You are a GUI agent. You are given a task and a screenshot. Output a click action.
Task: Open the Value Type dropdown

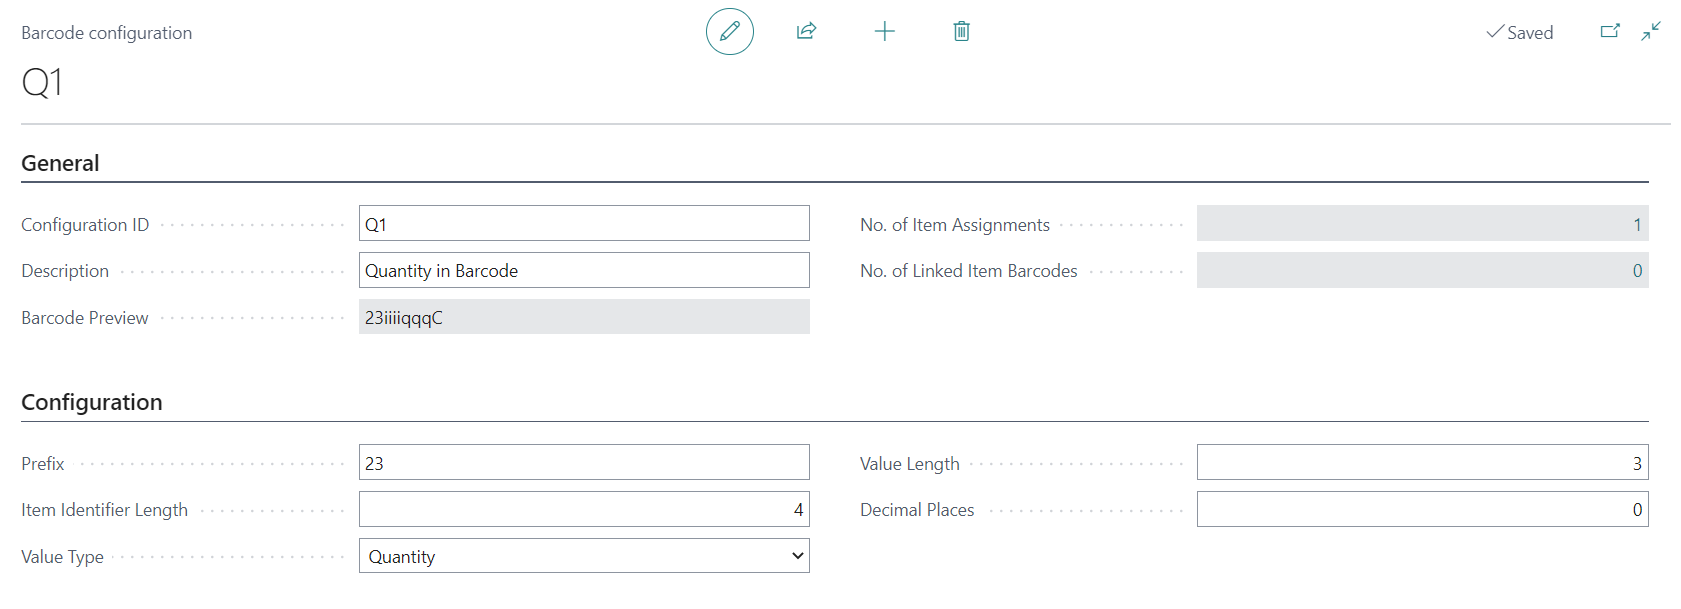click(584, 556)
